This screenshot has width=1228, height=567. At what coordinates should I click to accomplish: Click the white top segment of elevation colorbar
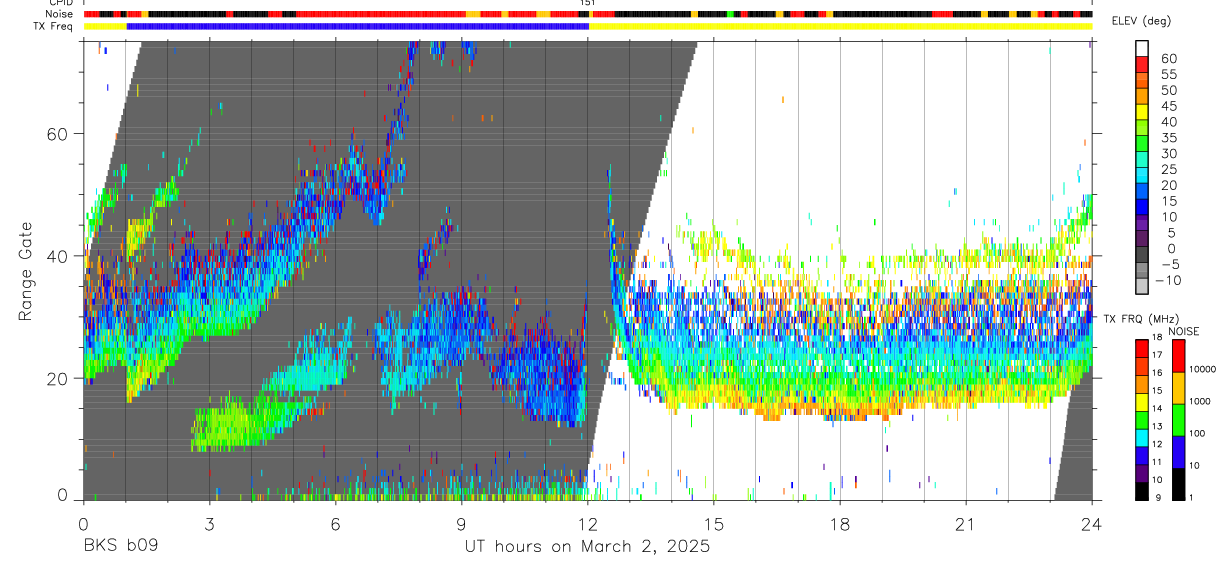[1141, 47]
